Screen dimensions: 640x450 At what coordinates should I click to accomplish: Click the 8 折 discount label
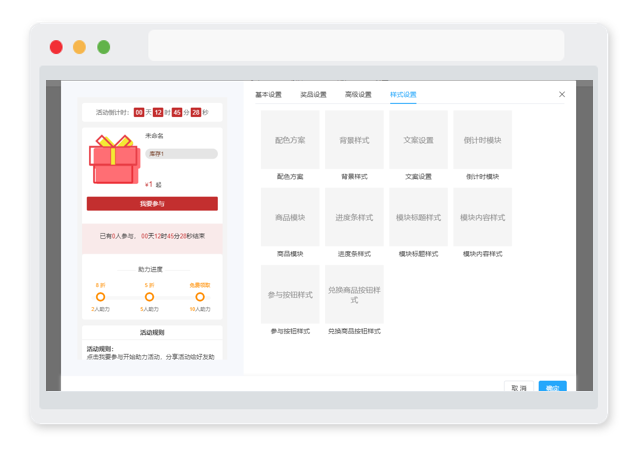click(x=100, y=285)
